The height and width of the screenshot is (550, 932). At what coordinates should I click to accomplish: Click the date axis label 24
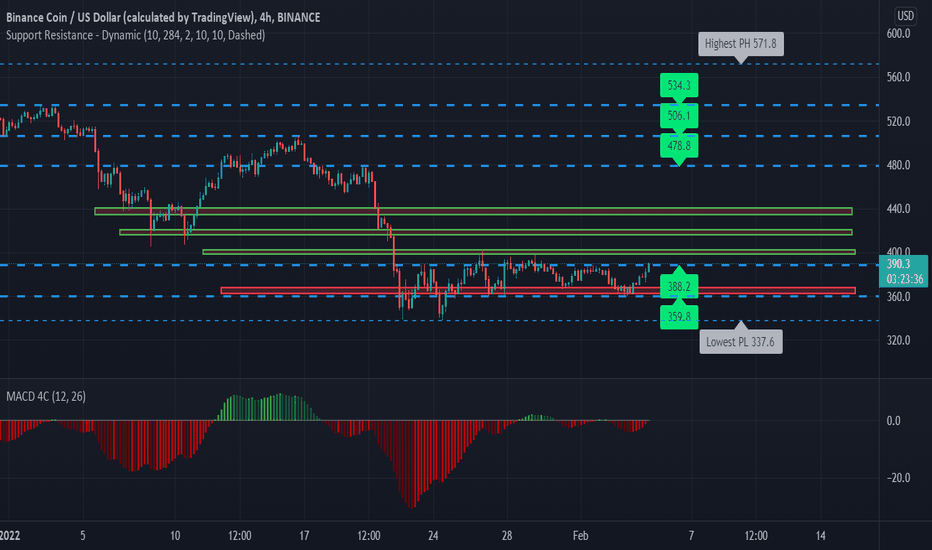point(433,536)
